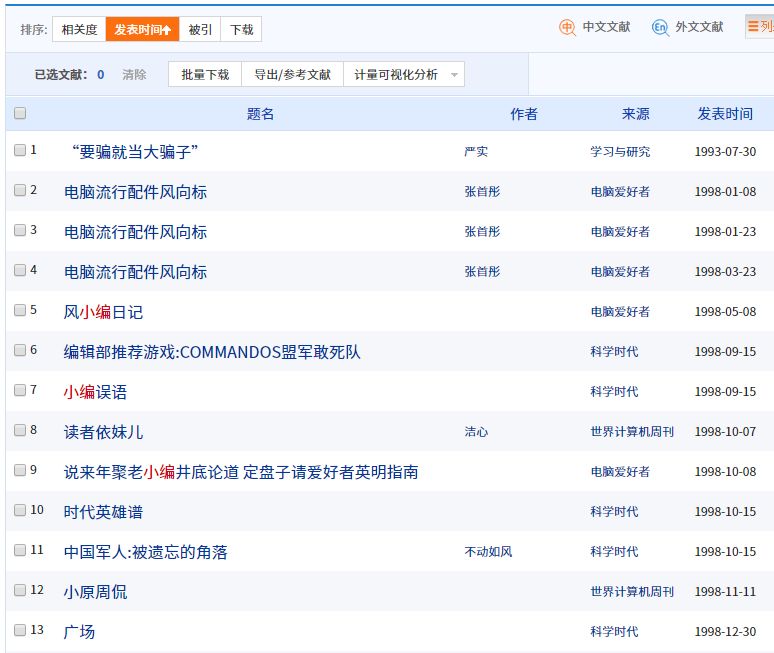Click the 外文文献 icon
774x653 pixels.
tap(660, 28)
